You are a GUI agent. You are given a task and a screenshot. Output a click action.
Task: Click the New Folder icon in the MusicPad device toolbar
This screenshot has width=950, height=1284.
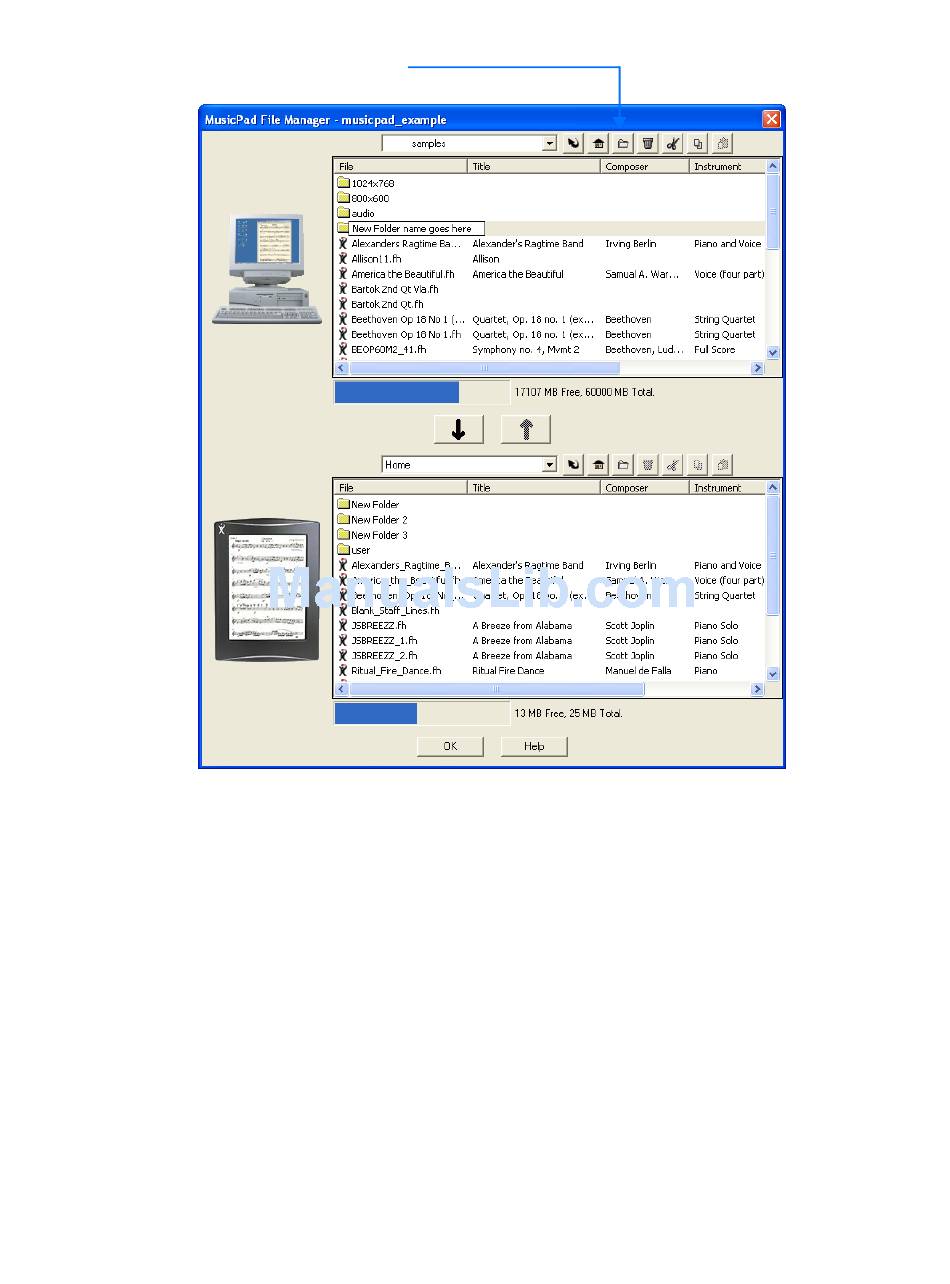click(623, 465)
